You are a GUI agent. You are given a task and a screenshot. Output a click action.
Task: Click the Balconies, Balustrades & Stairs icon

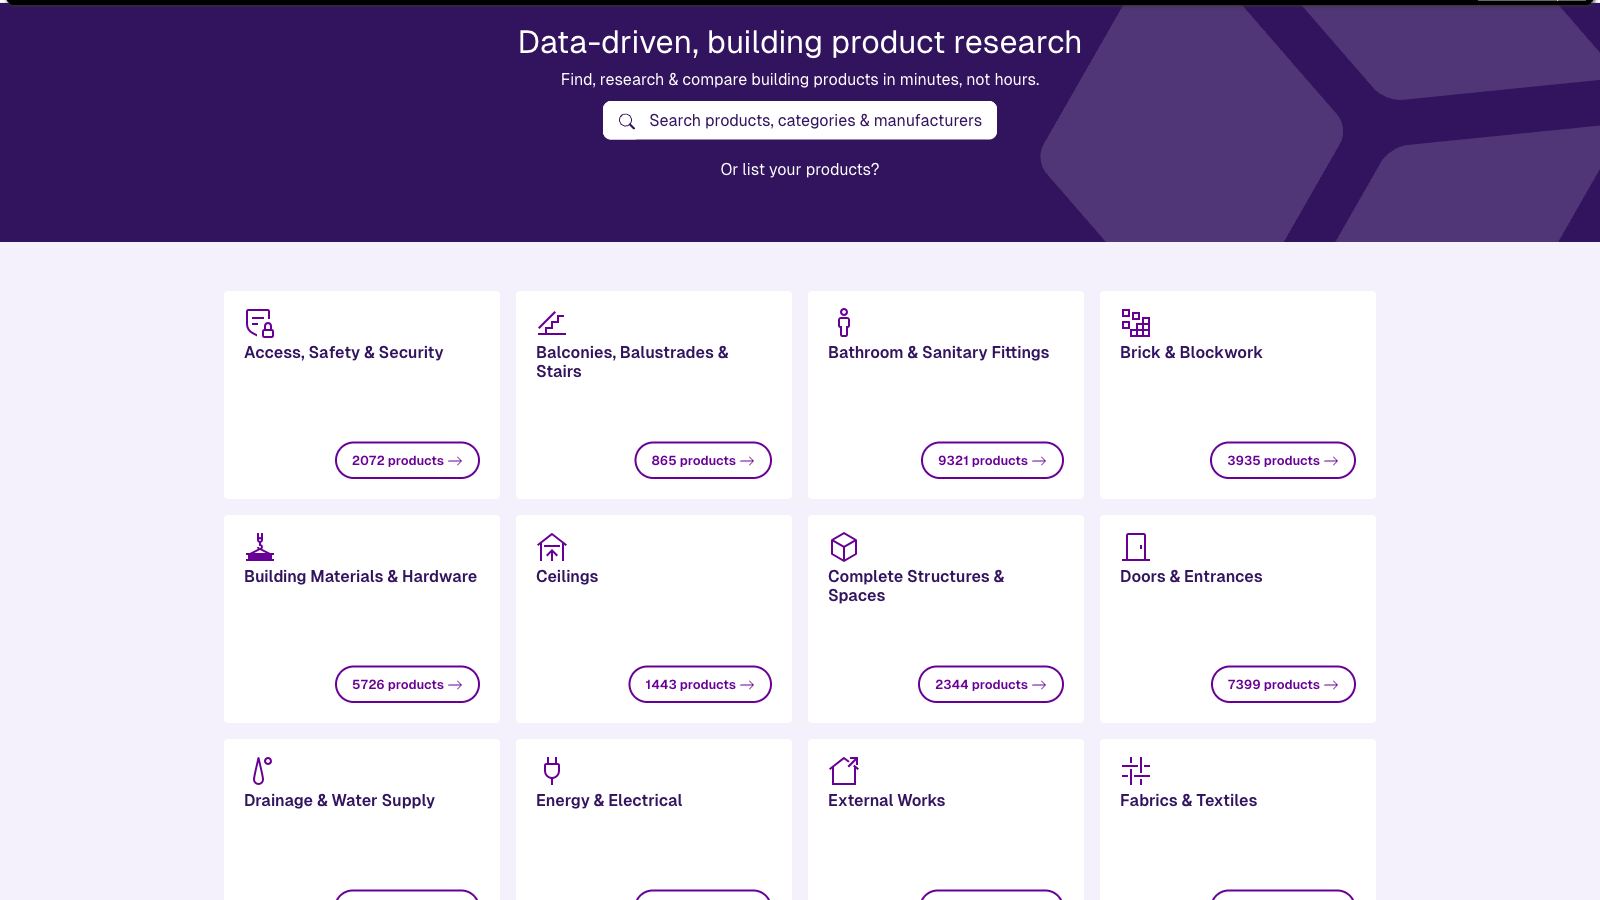(x=552, y=323)
